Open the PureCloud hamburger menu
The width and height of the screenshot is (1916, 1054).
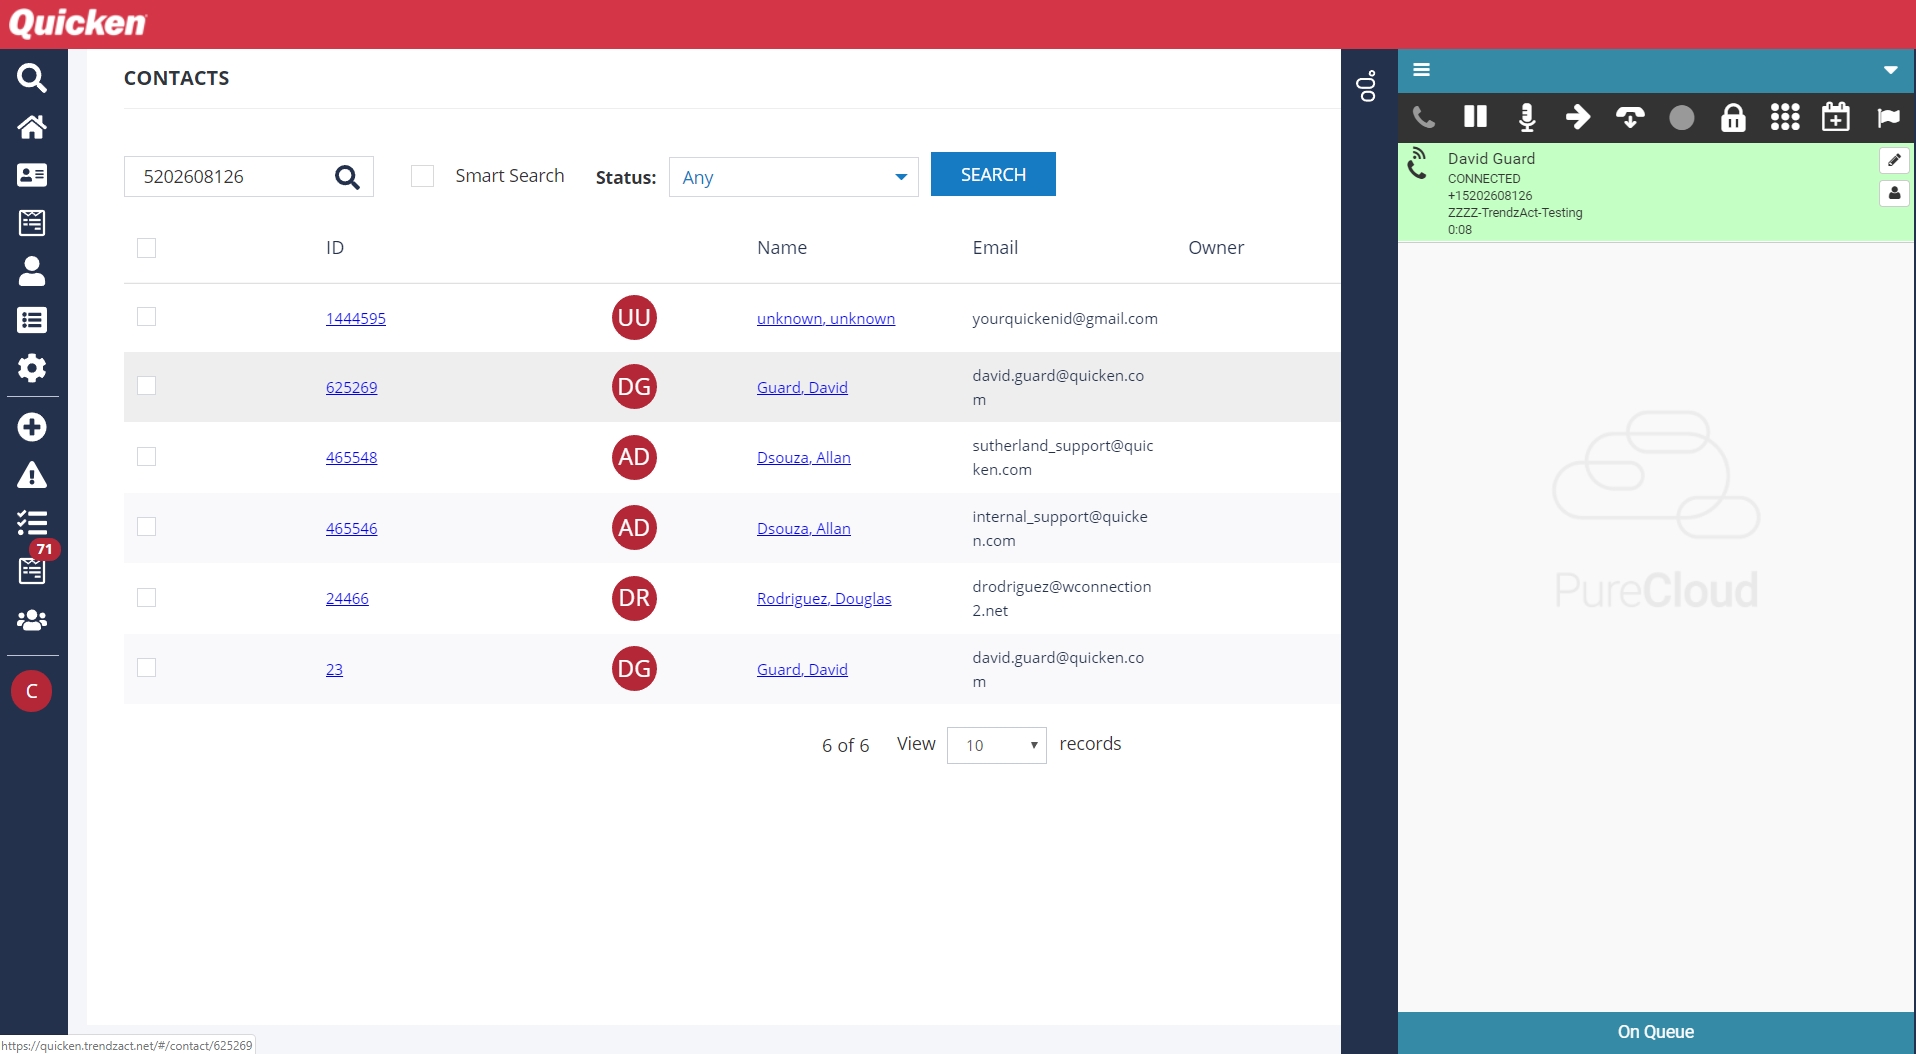(1421, 70)
